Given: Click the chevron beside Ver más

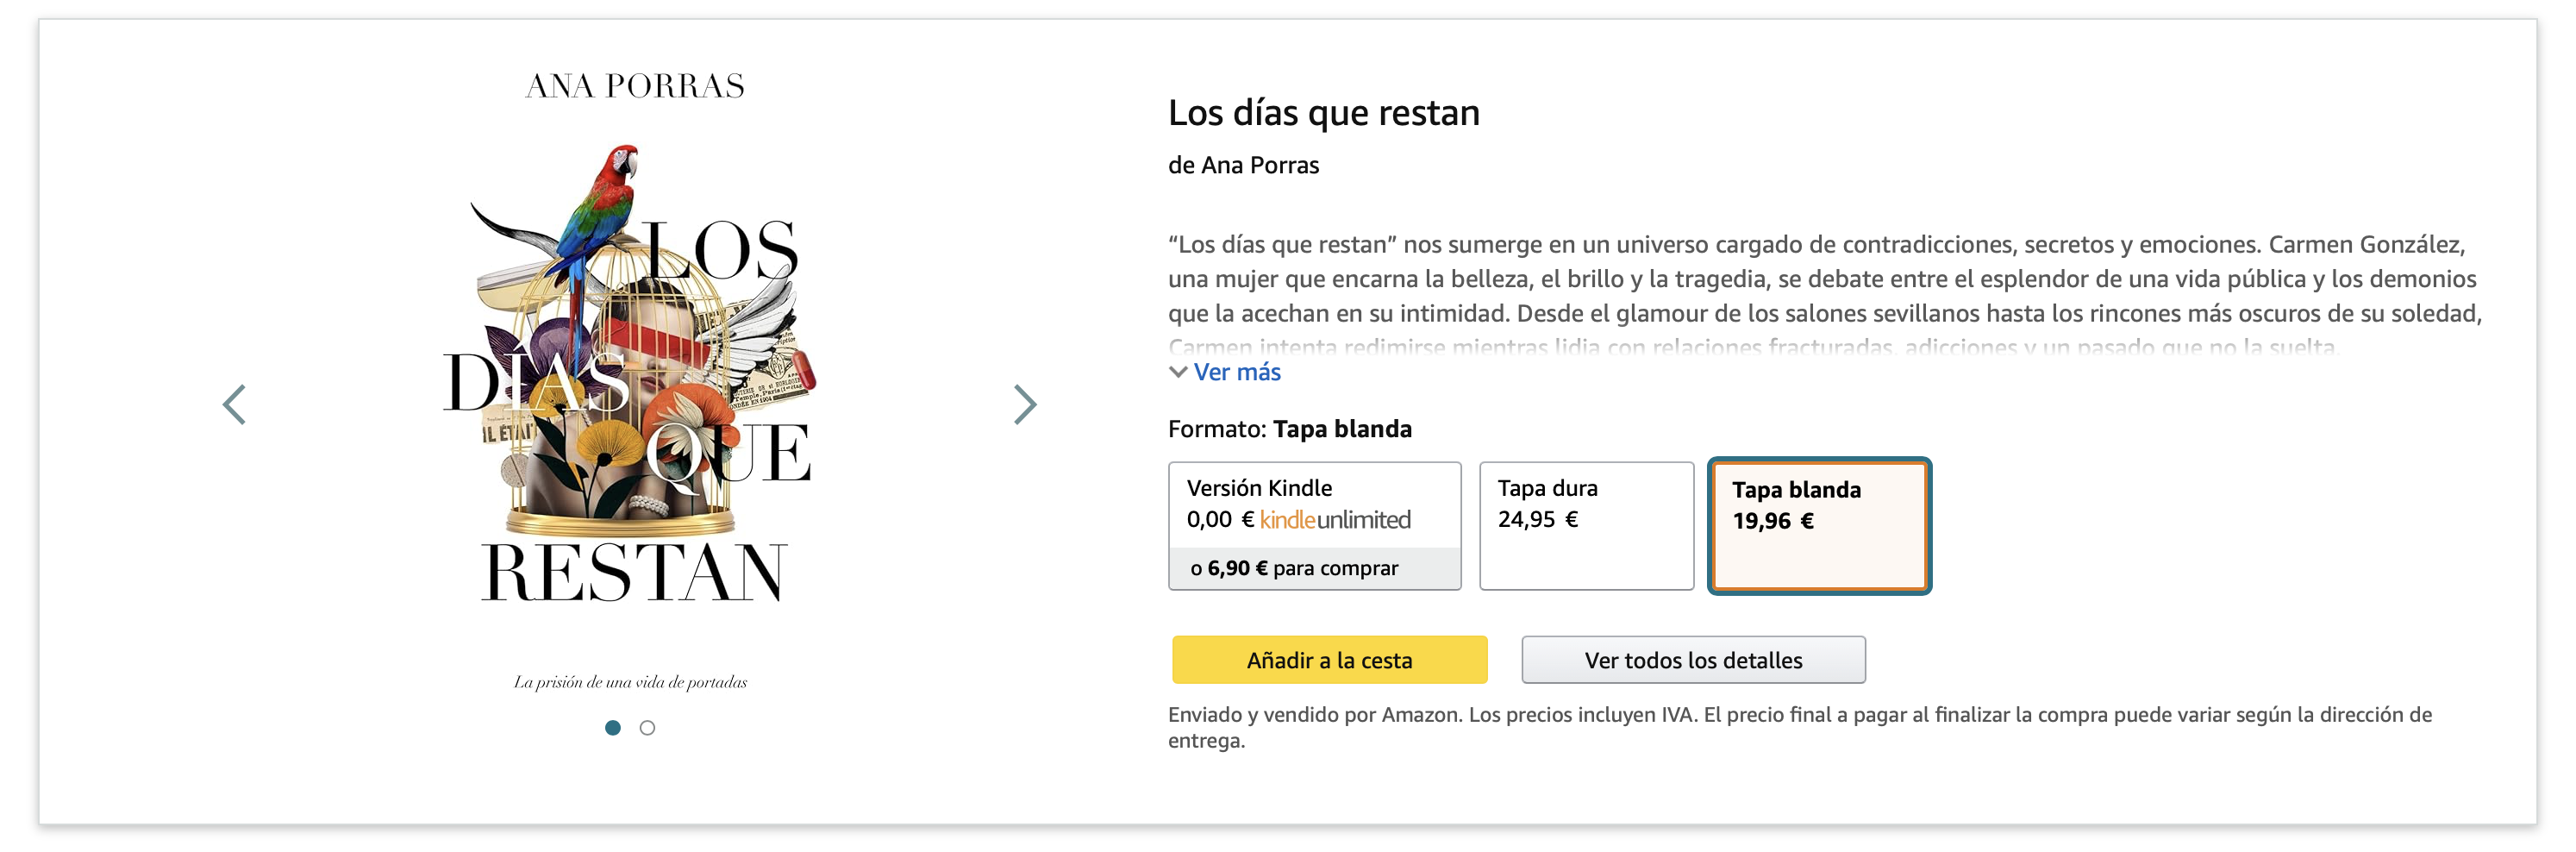Looking at the screenshot, I should pyautogui.click(x=1178, y=372).
